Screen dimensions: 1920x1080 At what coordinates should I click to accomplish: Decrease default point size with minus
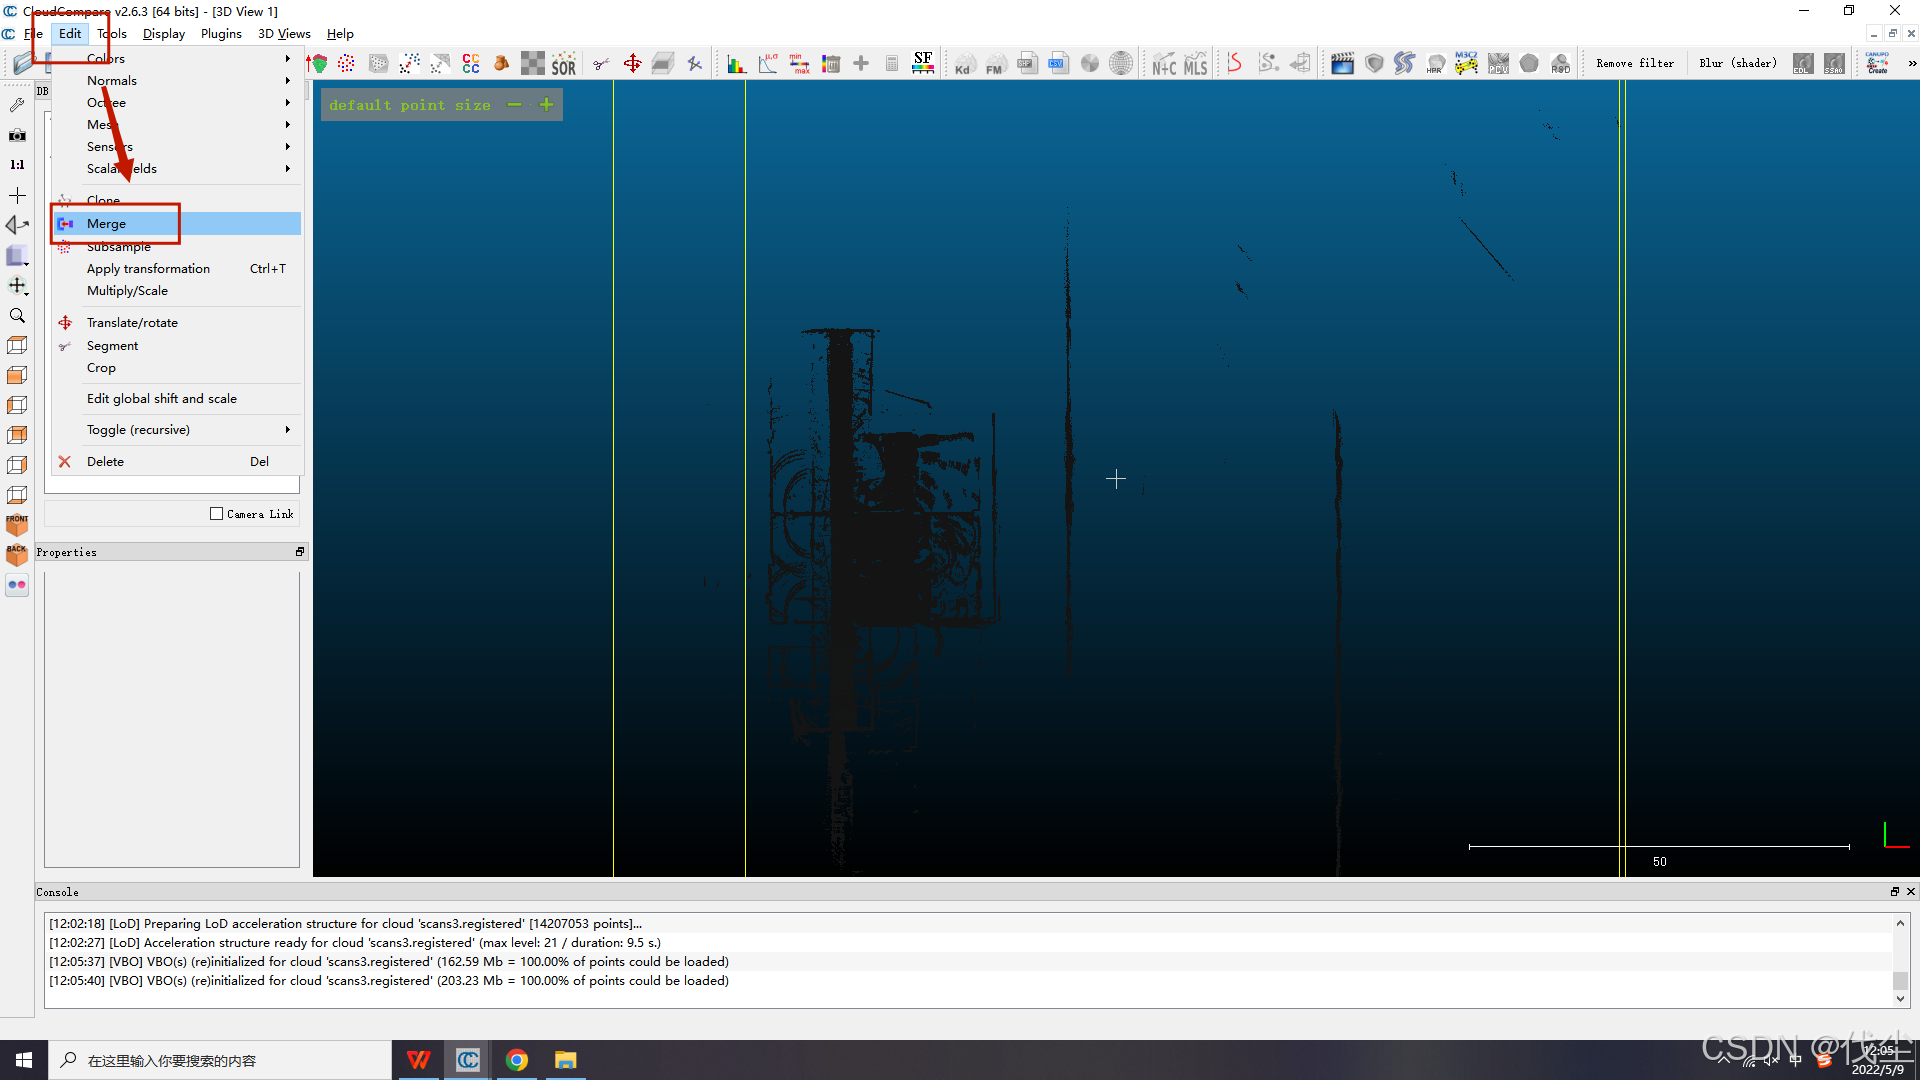click(514, 105)
